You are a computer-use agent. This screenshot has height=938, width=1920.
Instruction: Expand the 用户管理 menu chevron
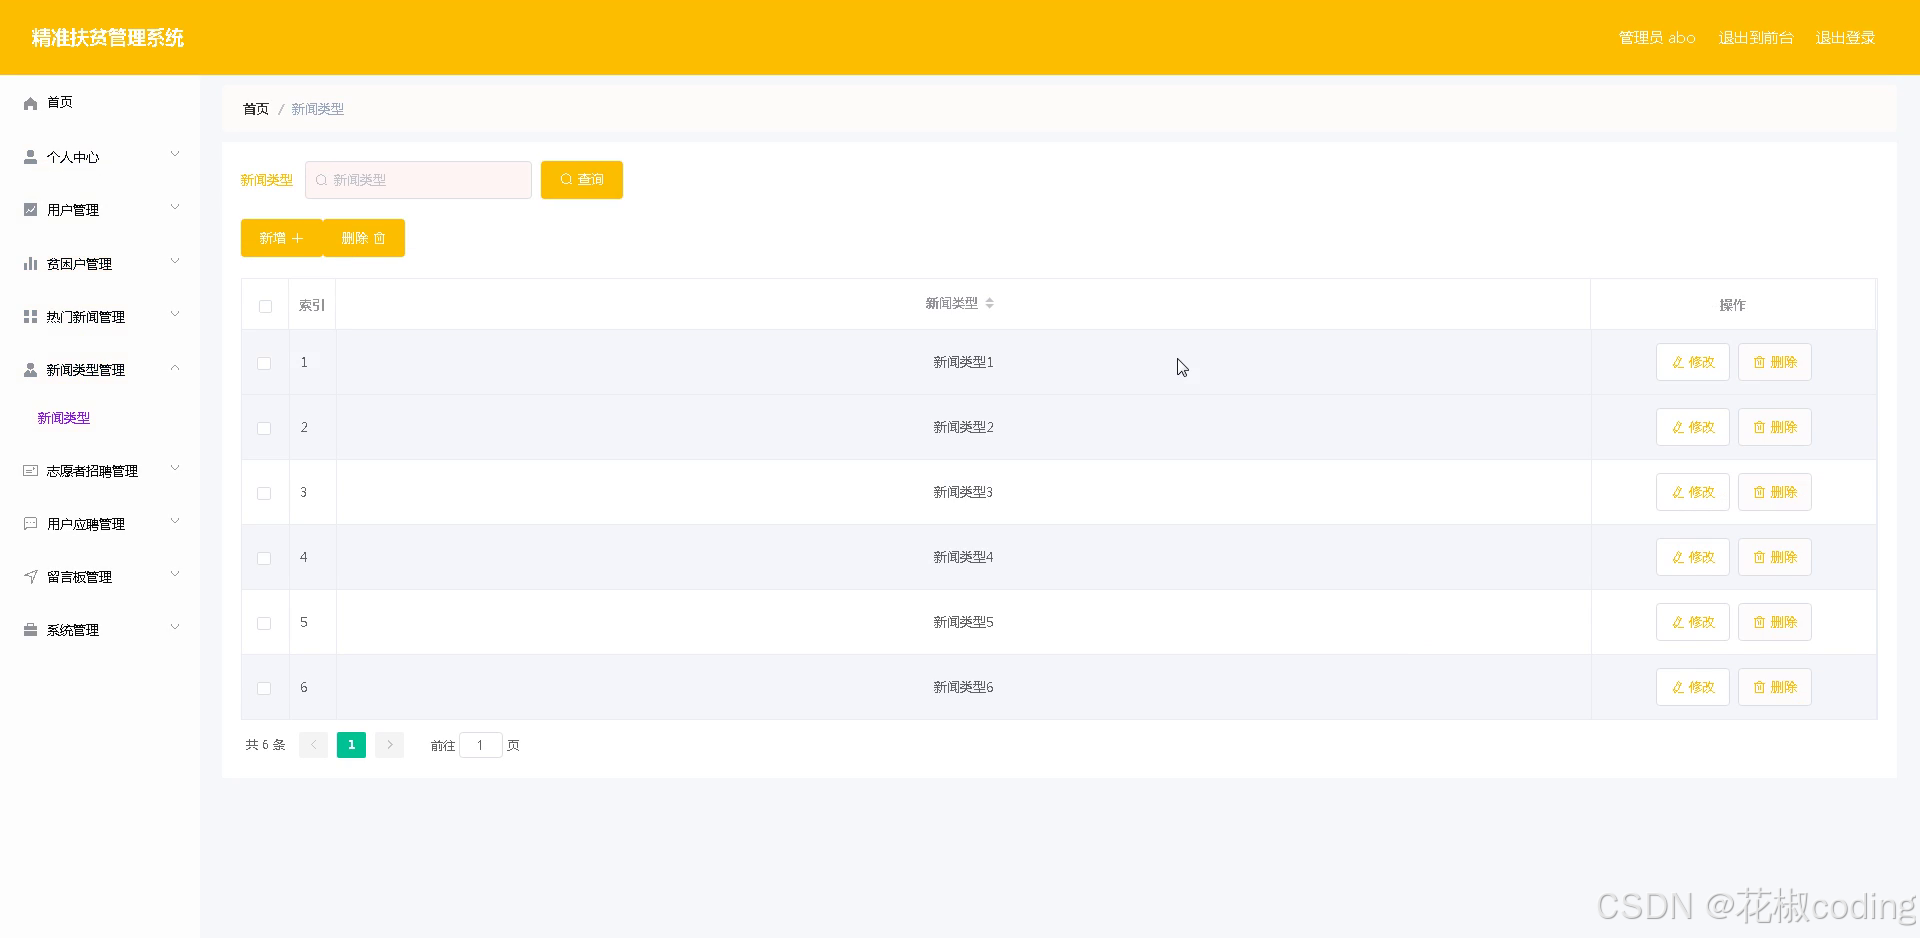175,207
